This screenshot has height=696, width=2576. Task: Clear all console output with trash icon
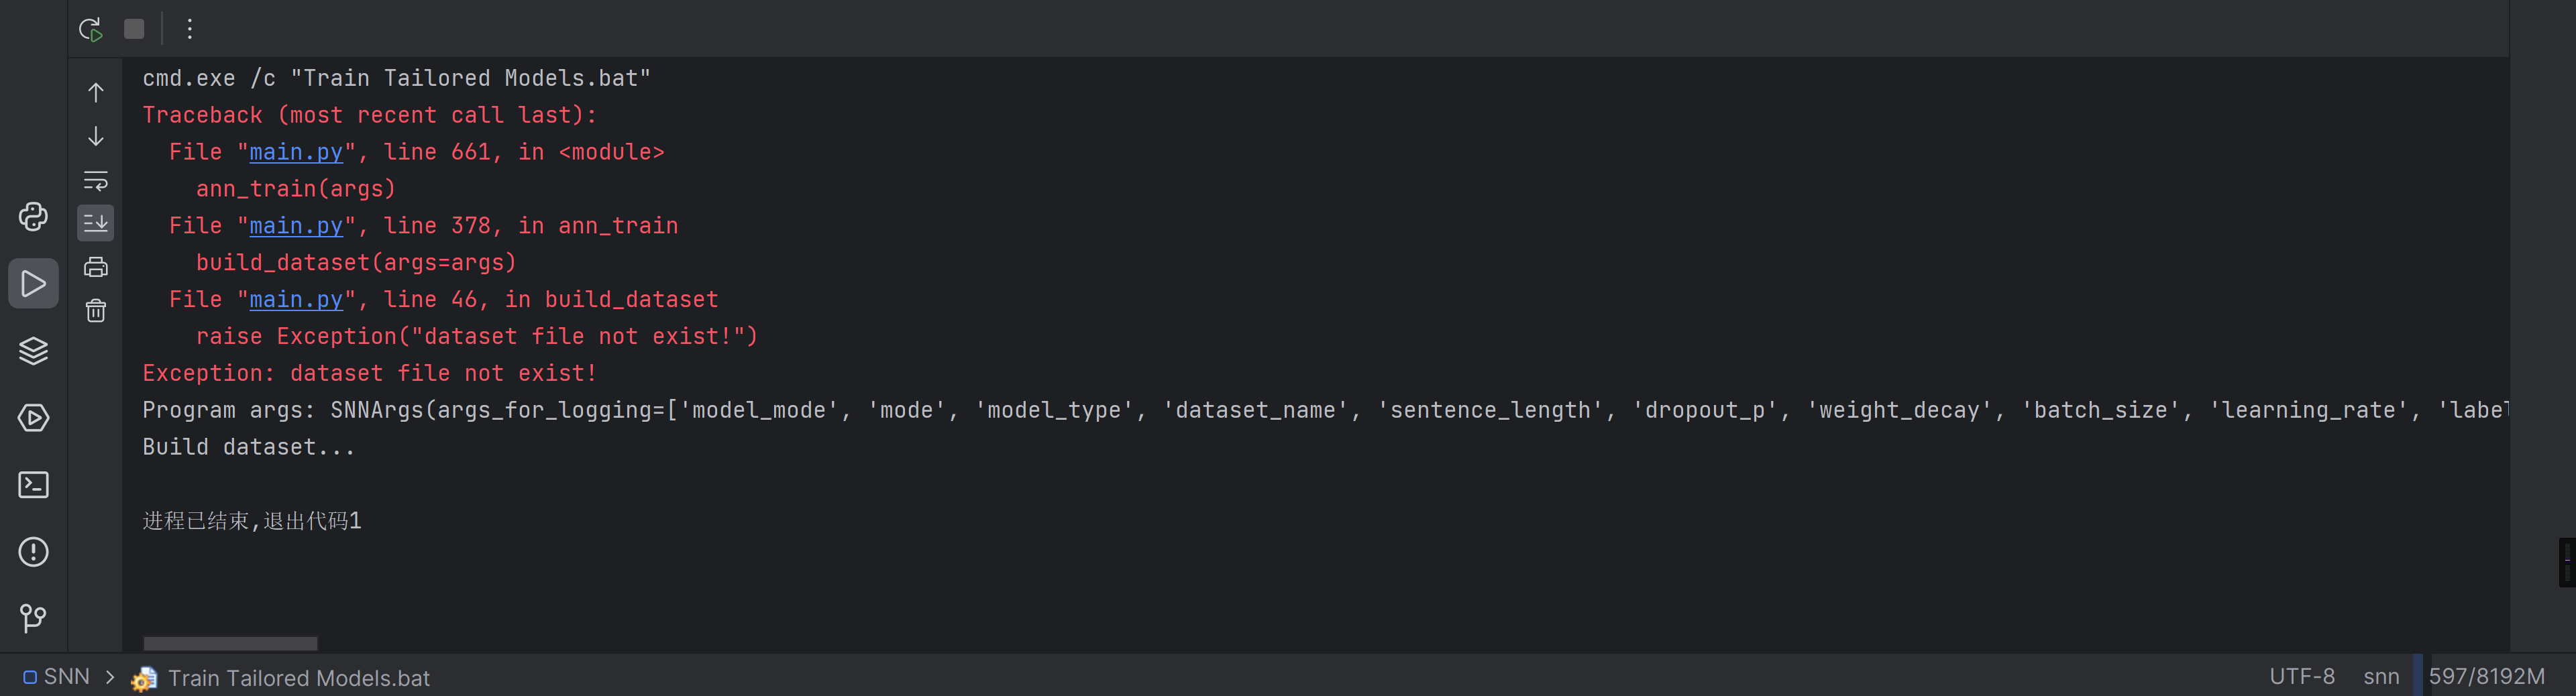[x=96, y=311]
